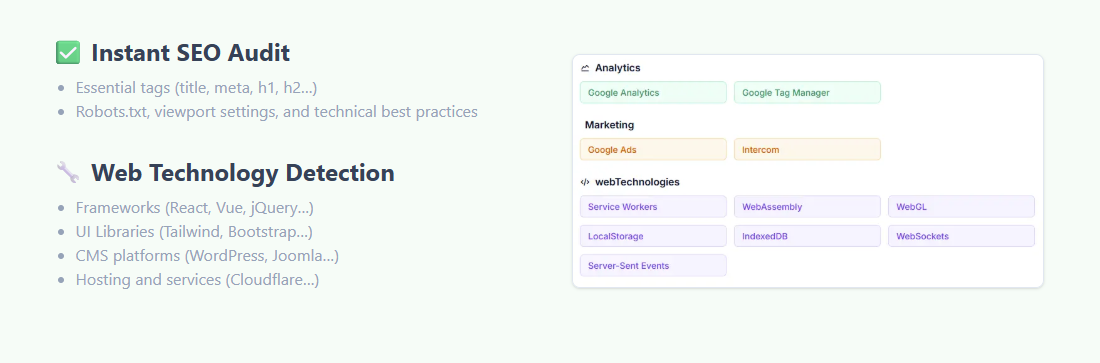Choose the Service Workers chip
The image size is (1100, 363).
(x=653, y=207)
